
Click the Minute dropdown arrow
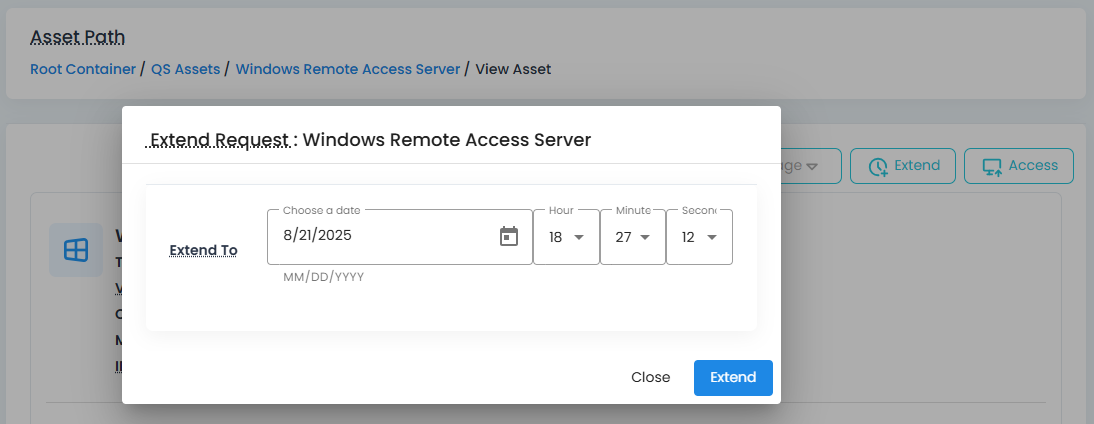645,237
